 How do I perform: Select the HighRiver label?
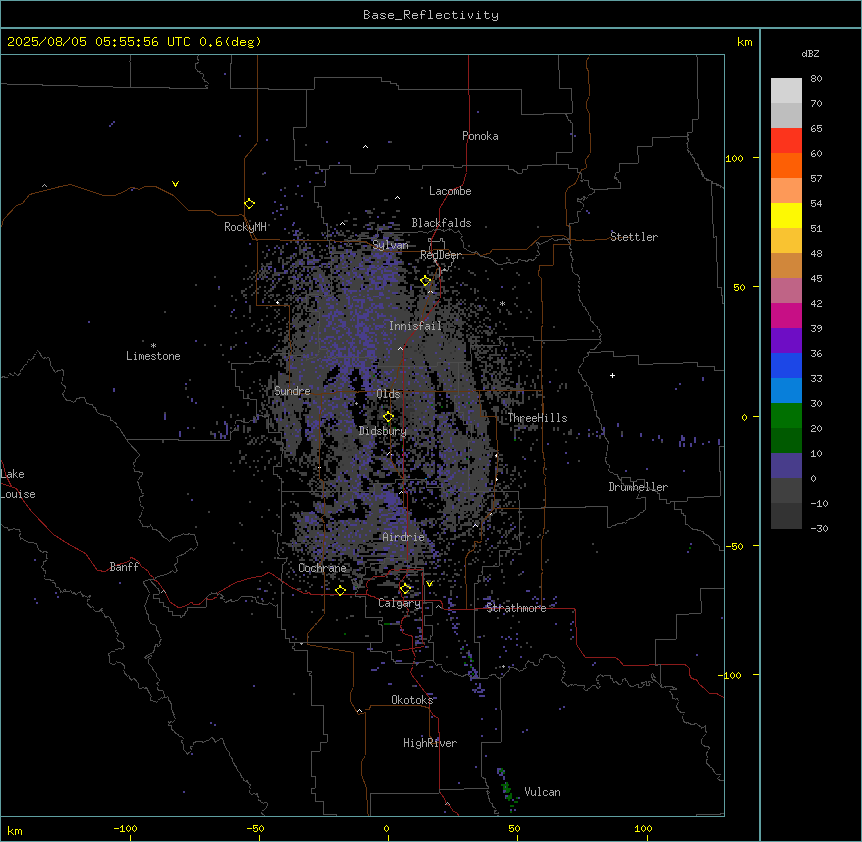[x=430, y=743]
